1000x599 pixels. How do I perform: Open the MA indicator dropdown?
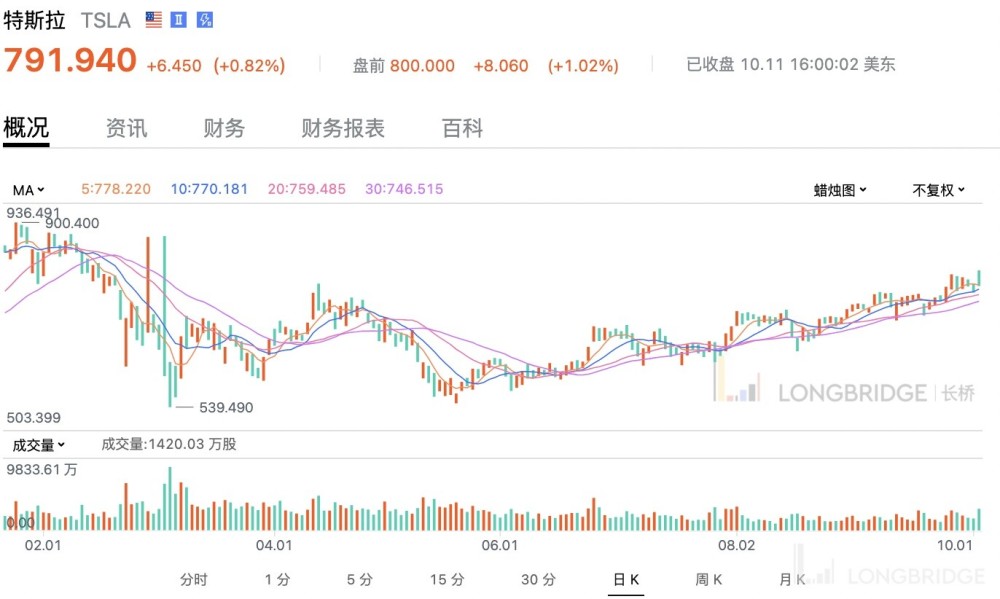28,189
